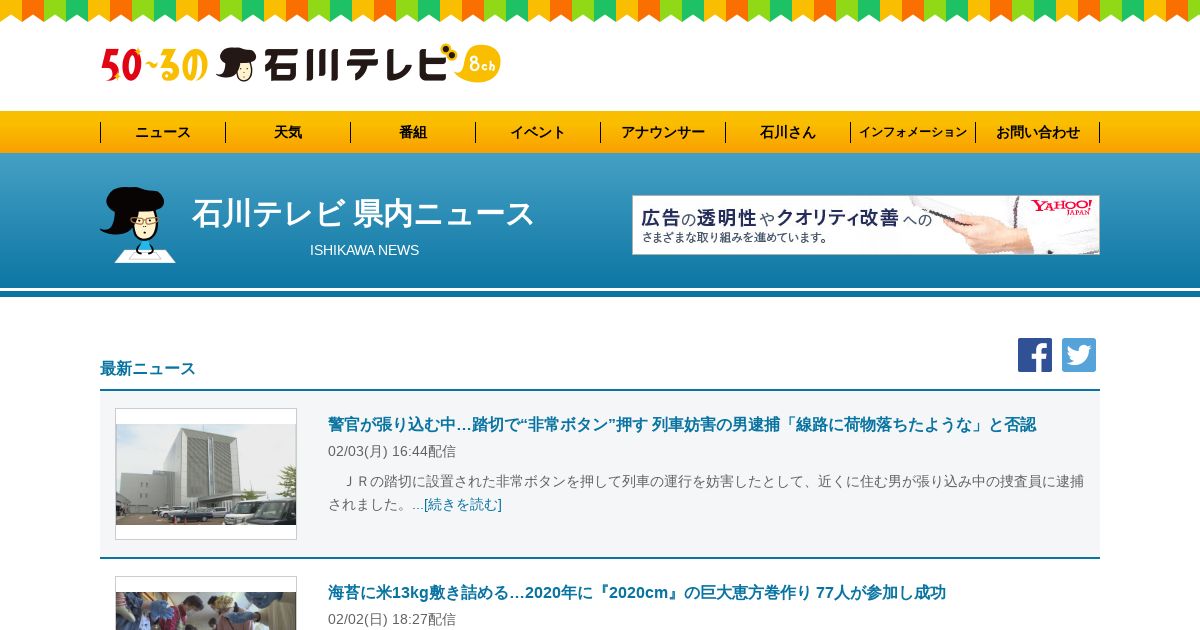Image resolution: width=1200 pixels, height=630 pixels.
Task: Click the ISHIKAWA NEWS subtitle text
Action: 364,250
